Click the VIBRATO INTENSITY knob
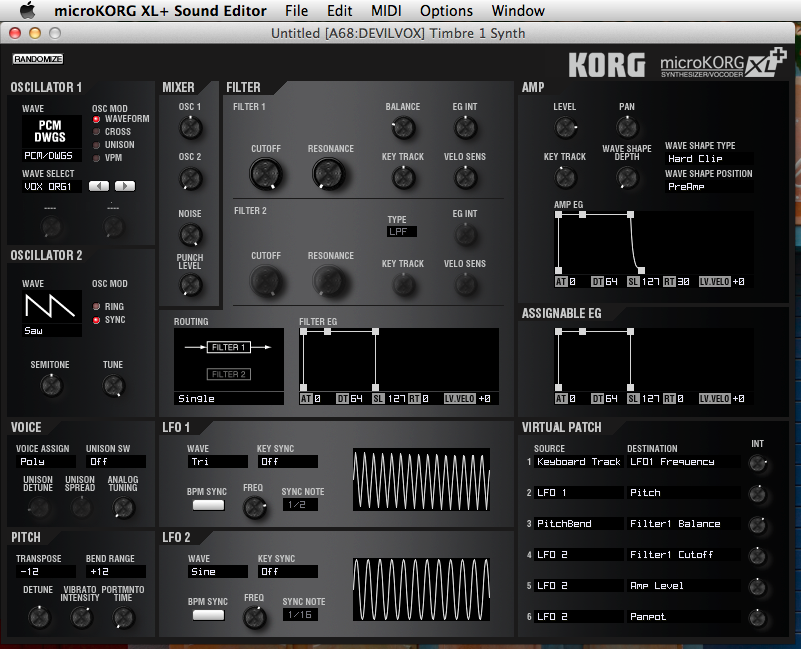Image resolution: width=801 pixels, height=649 pixels. [81, 618]
